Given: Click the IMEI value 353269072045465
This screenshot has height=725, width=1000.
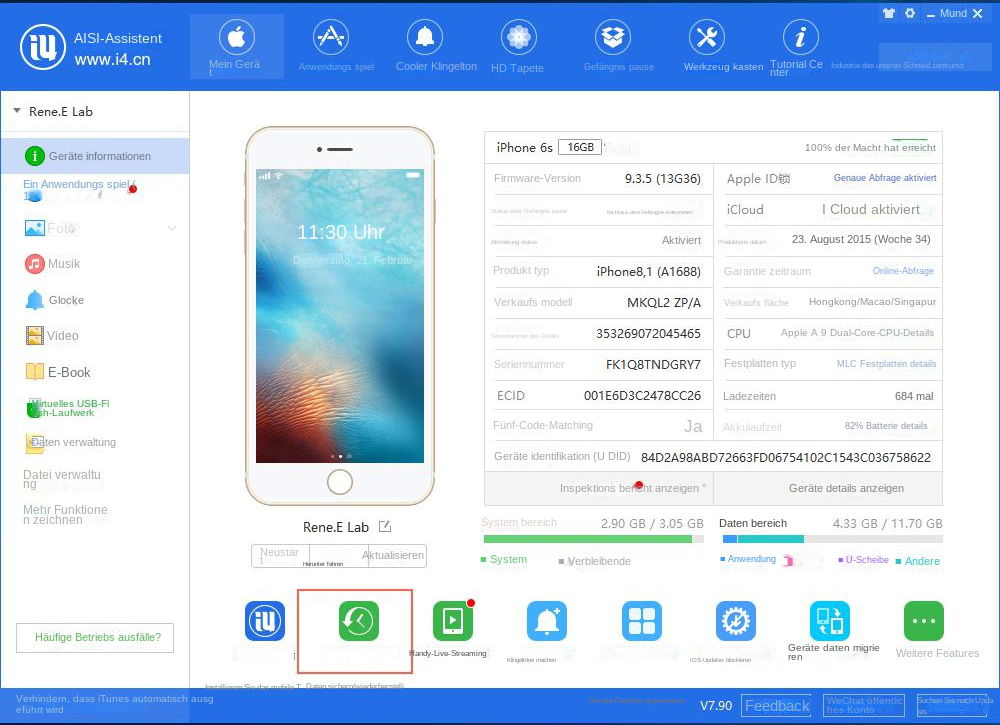Looking at the screenshot, I should pyautogui.click(x=648, y=333).
